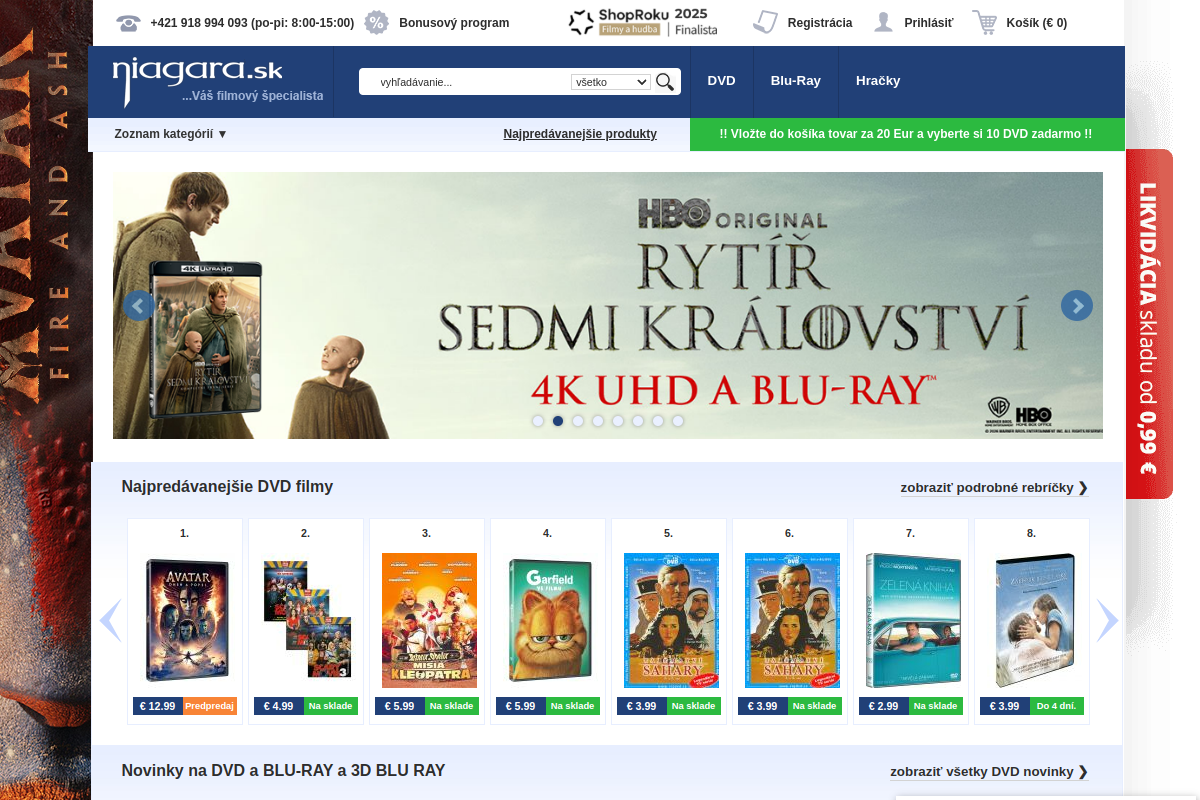Screen dimensions: 1200x800
Task: Open Rytíř sedmi království banner
Action: point(608,305)
